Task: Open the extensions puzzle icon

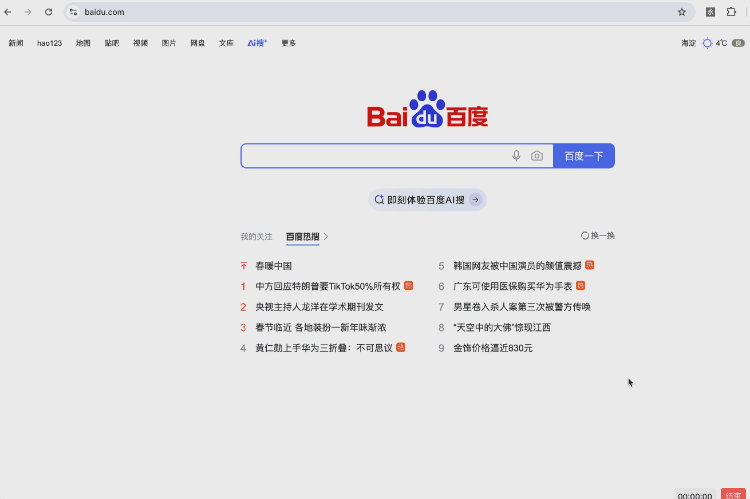Action: pos(731,12)
